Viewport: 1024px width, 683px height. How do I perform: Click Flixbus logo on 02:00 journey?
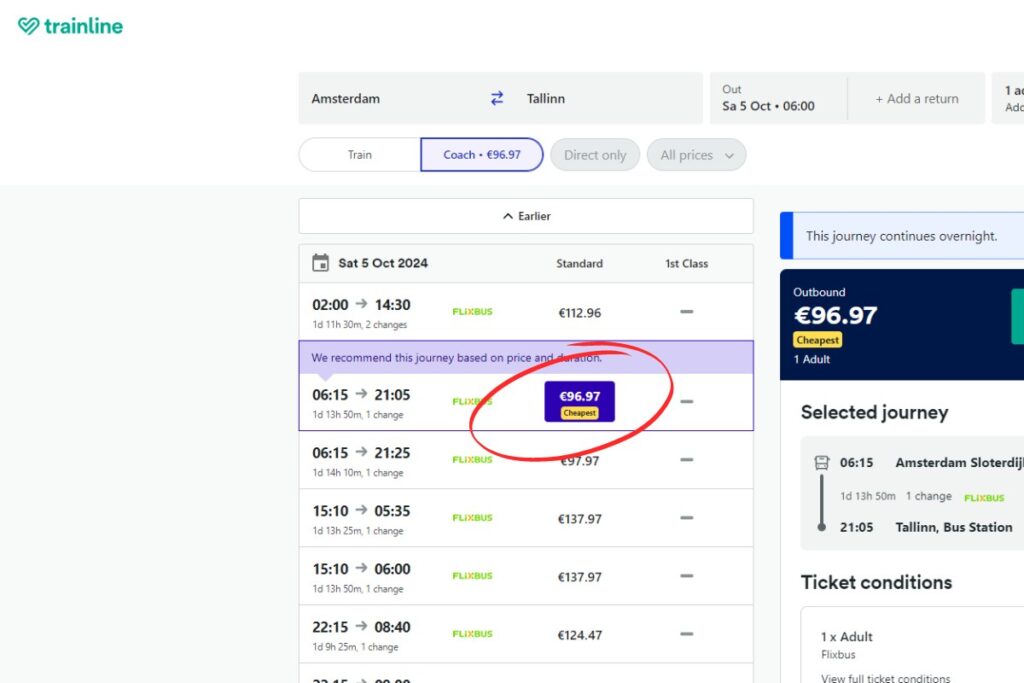point(472,312)
